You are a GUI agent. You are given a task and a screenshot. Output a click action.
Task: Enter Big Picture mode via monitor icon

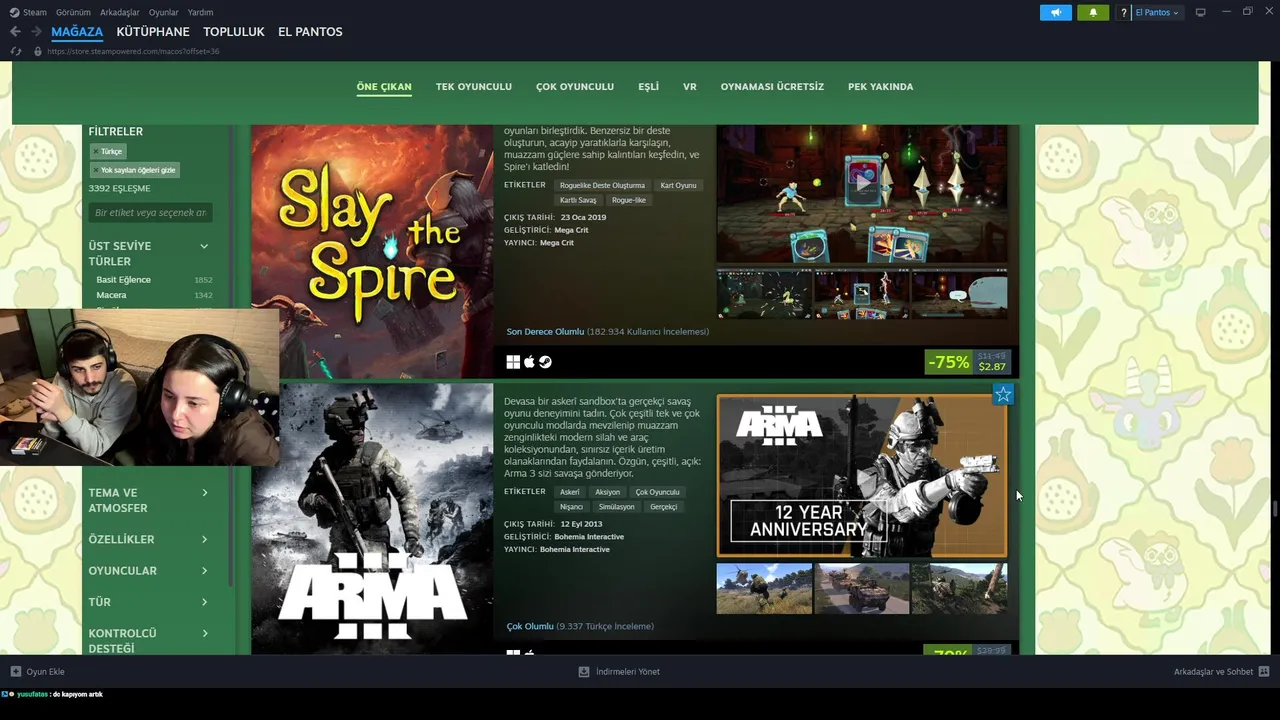click(1200, 12)
